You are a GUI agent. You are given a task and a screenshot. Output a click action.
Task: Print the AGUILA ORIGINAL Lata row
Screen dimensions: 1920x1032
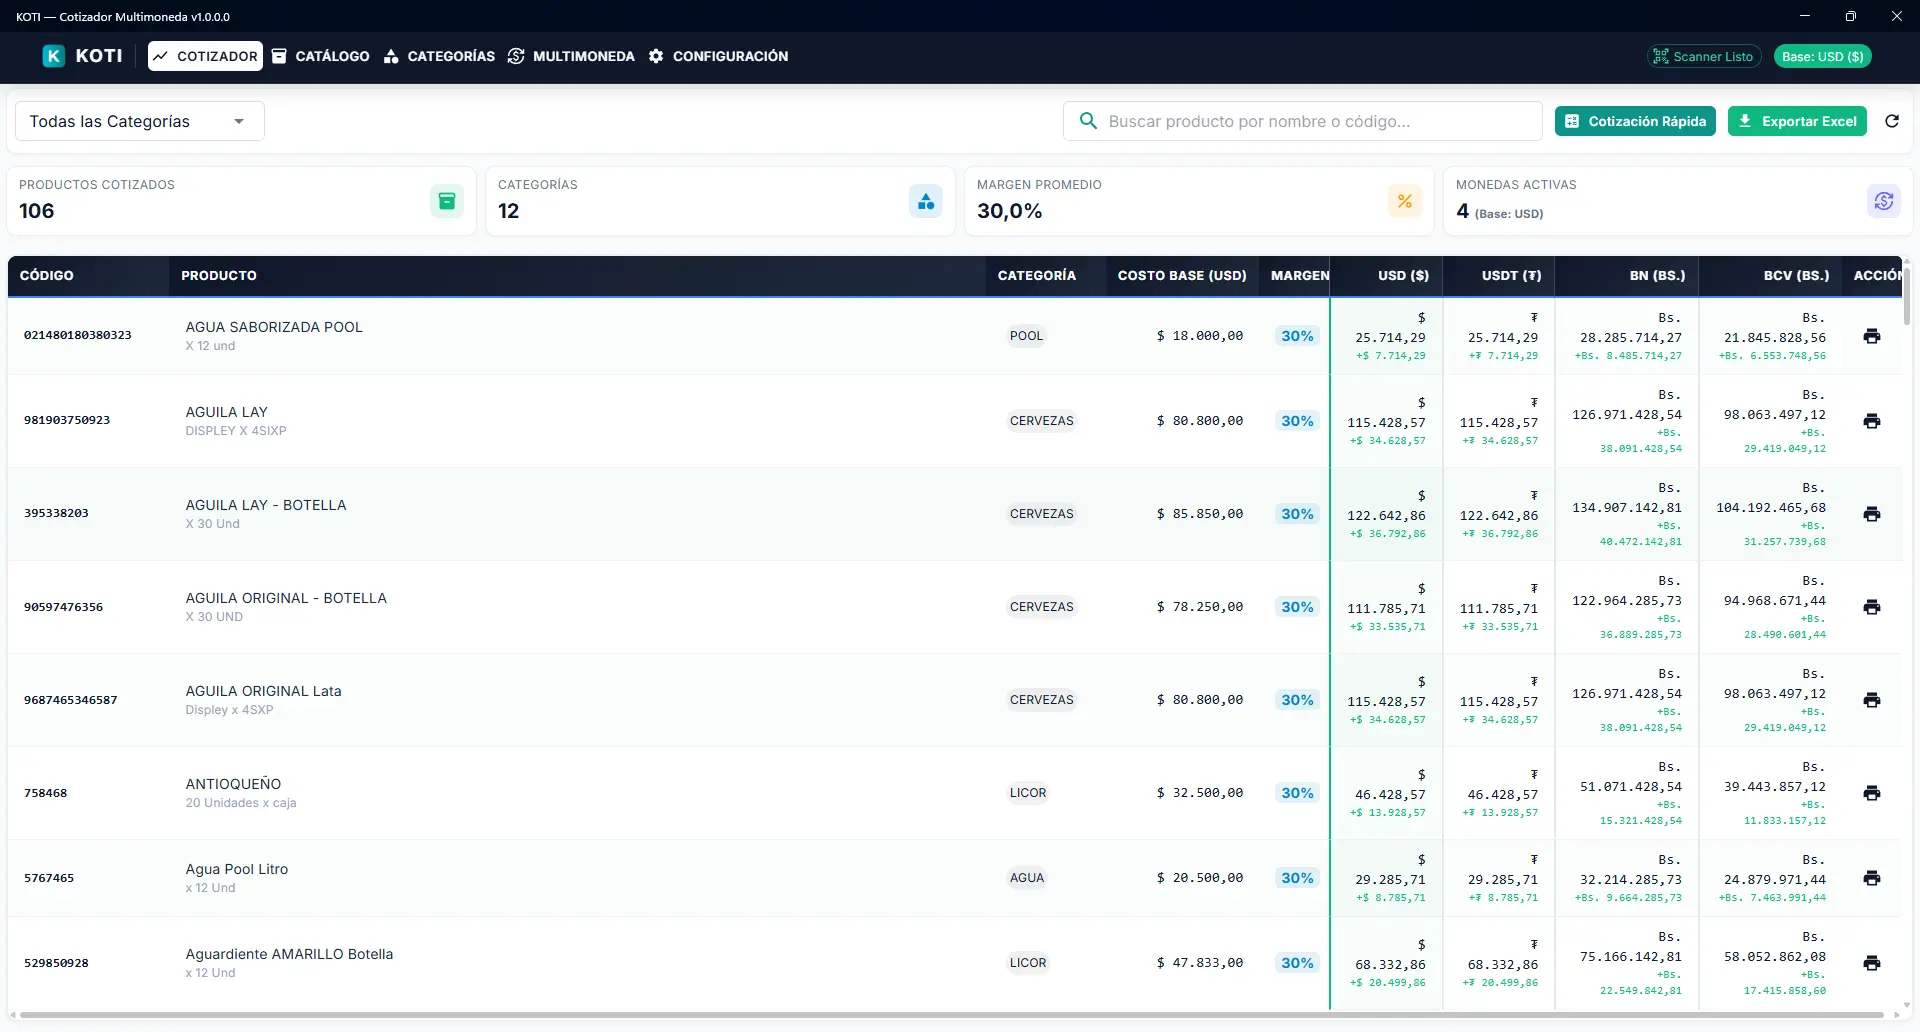coord(1872,700)
